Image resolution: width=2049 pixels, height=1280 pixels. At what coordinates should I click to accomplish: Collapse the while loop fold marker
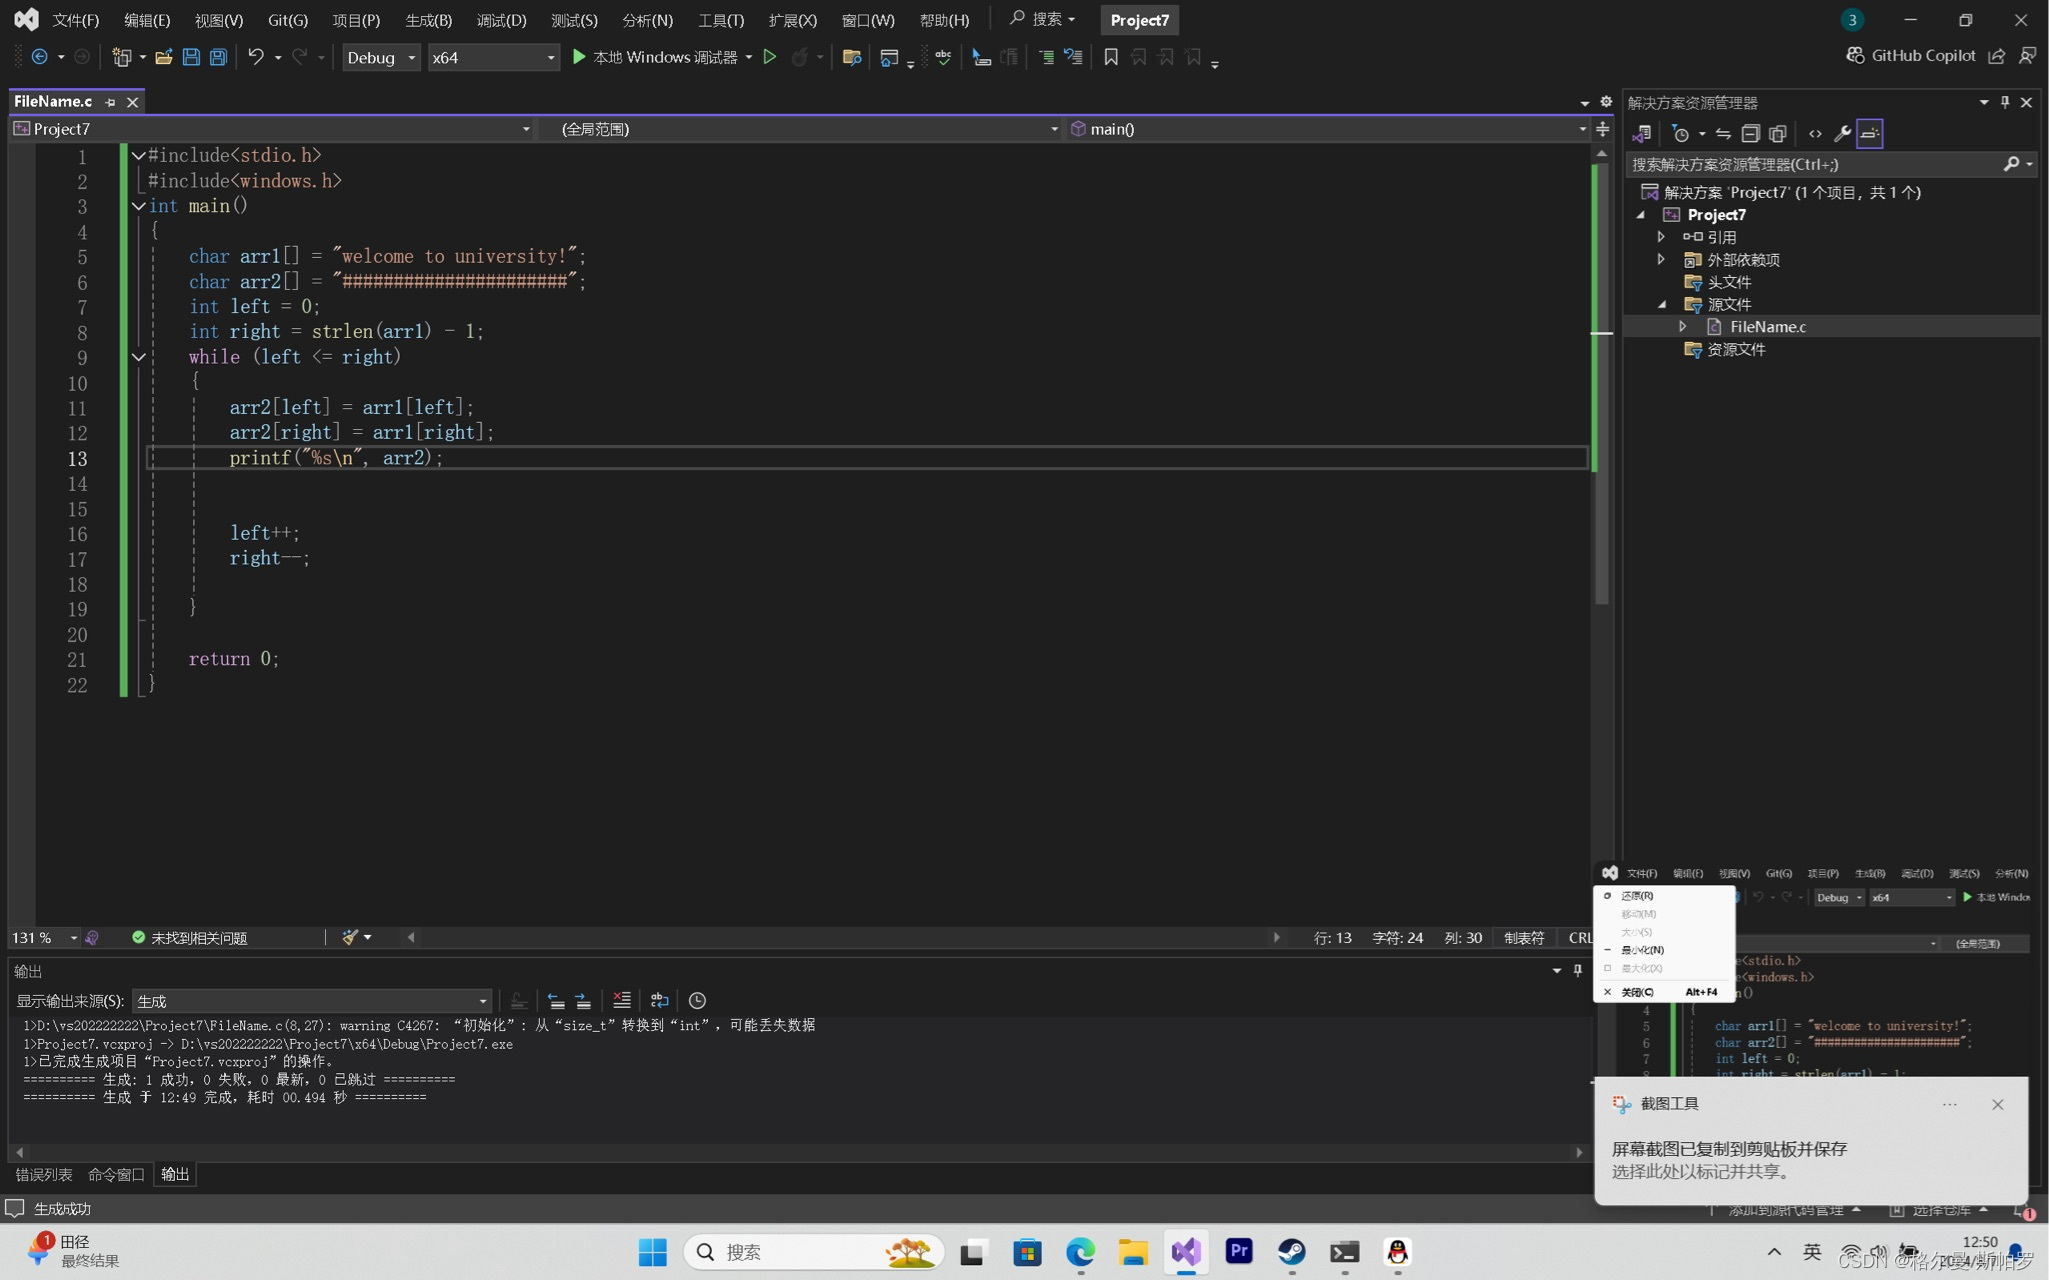click(x=139, y=357)
